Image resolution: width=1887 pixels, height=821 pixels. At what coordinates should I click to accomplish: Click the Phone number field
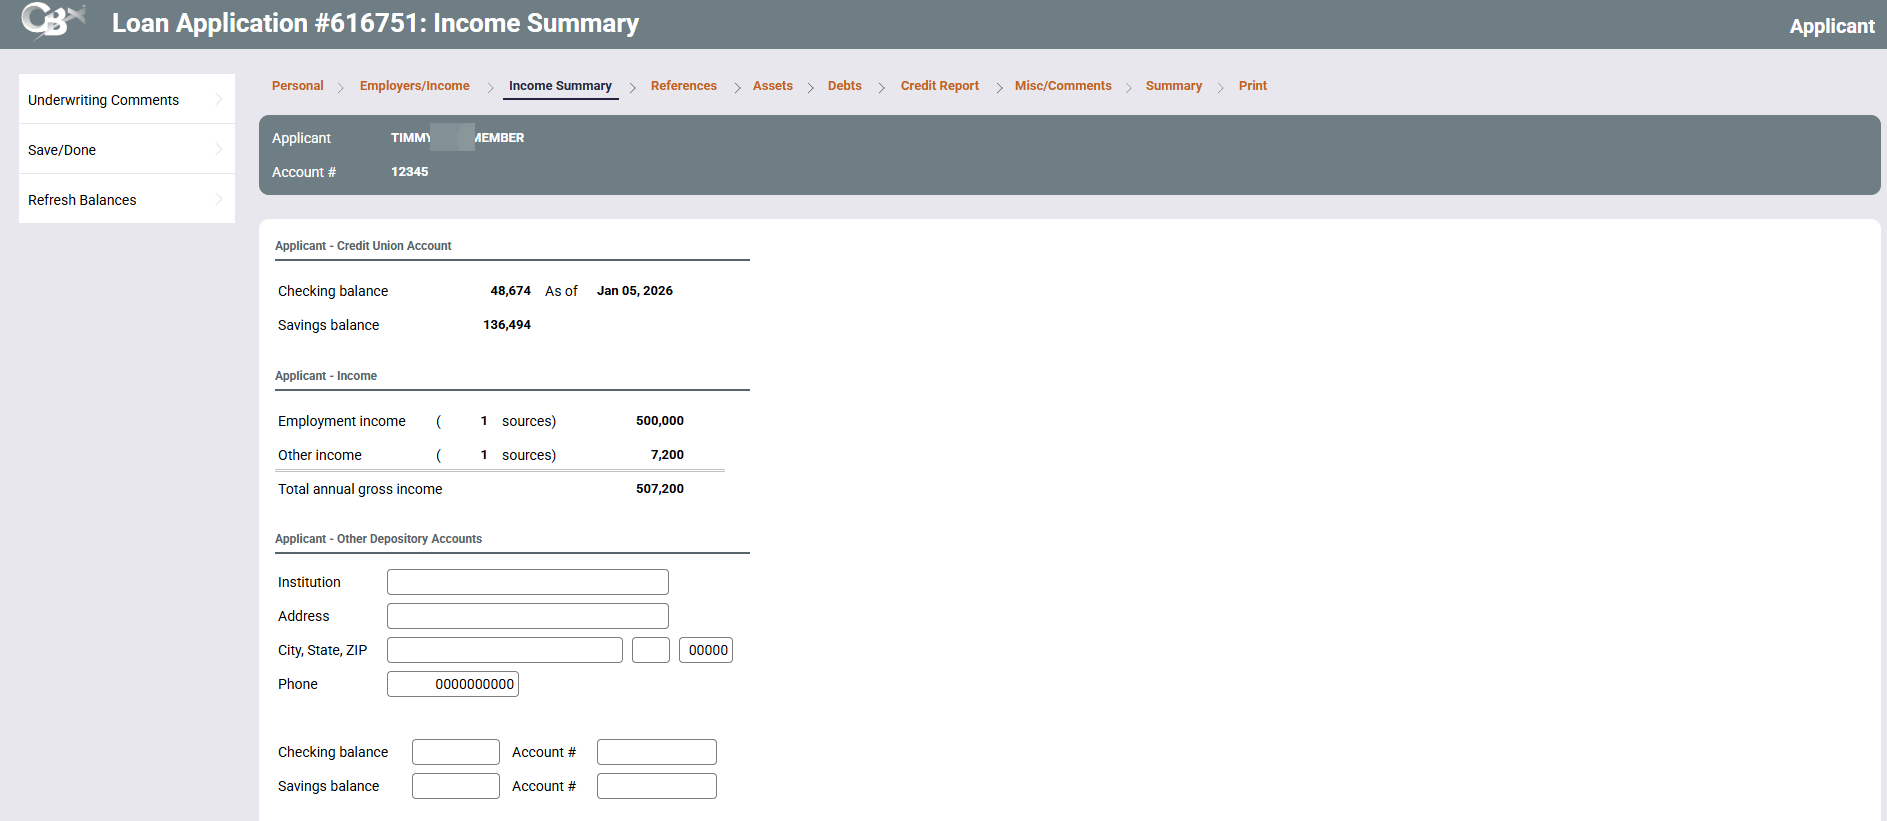pyautogui.click(x=452, y=684)
